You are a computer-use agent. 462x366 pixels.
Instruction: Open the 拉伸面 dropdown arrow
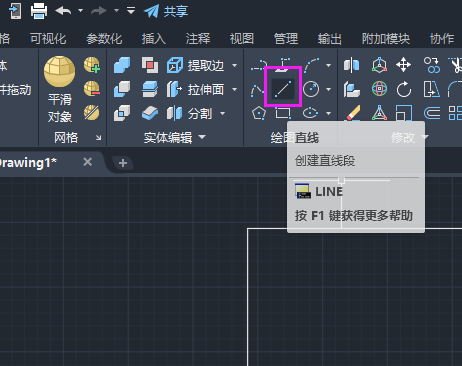pos(235,89)
